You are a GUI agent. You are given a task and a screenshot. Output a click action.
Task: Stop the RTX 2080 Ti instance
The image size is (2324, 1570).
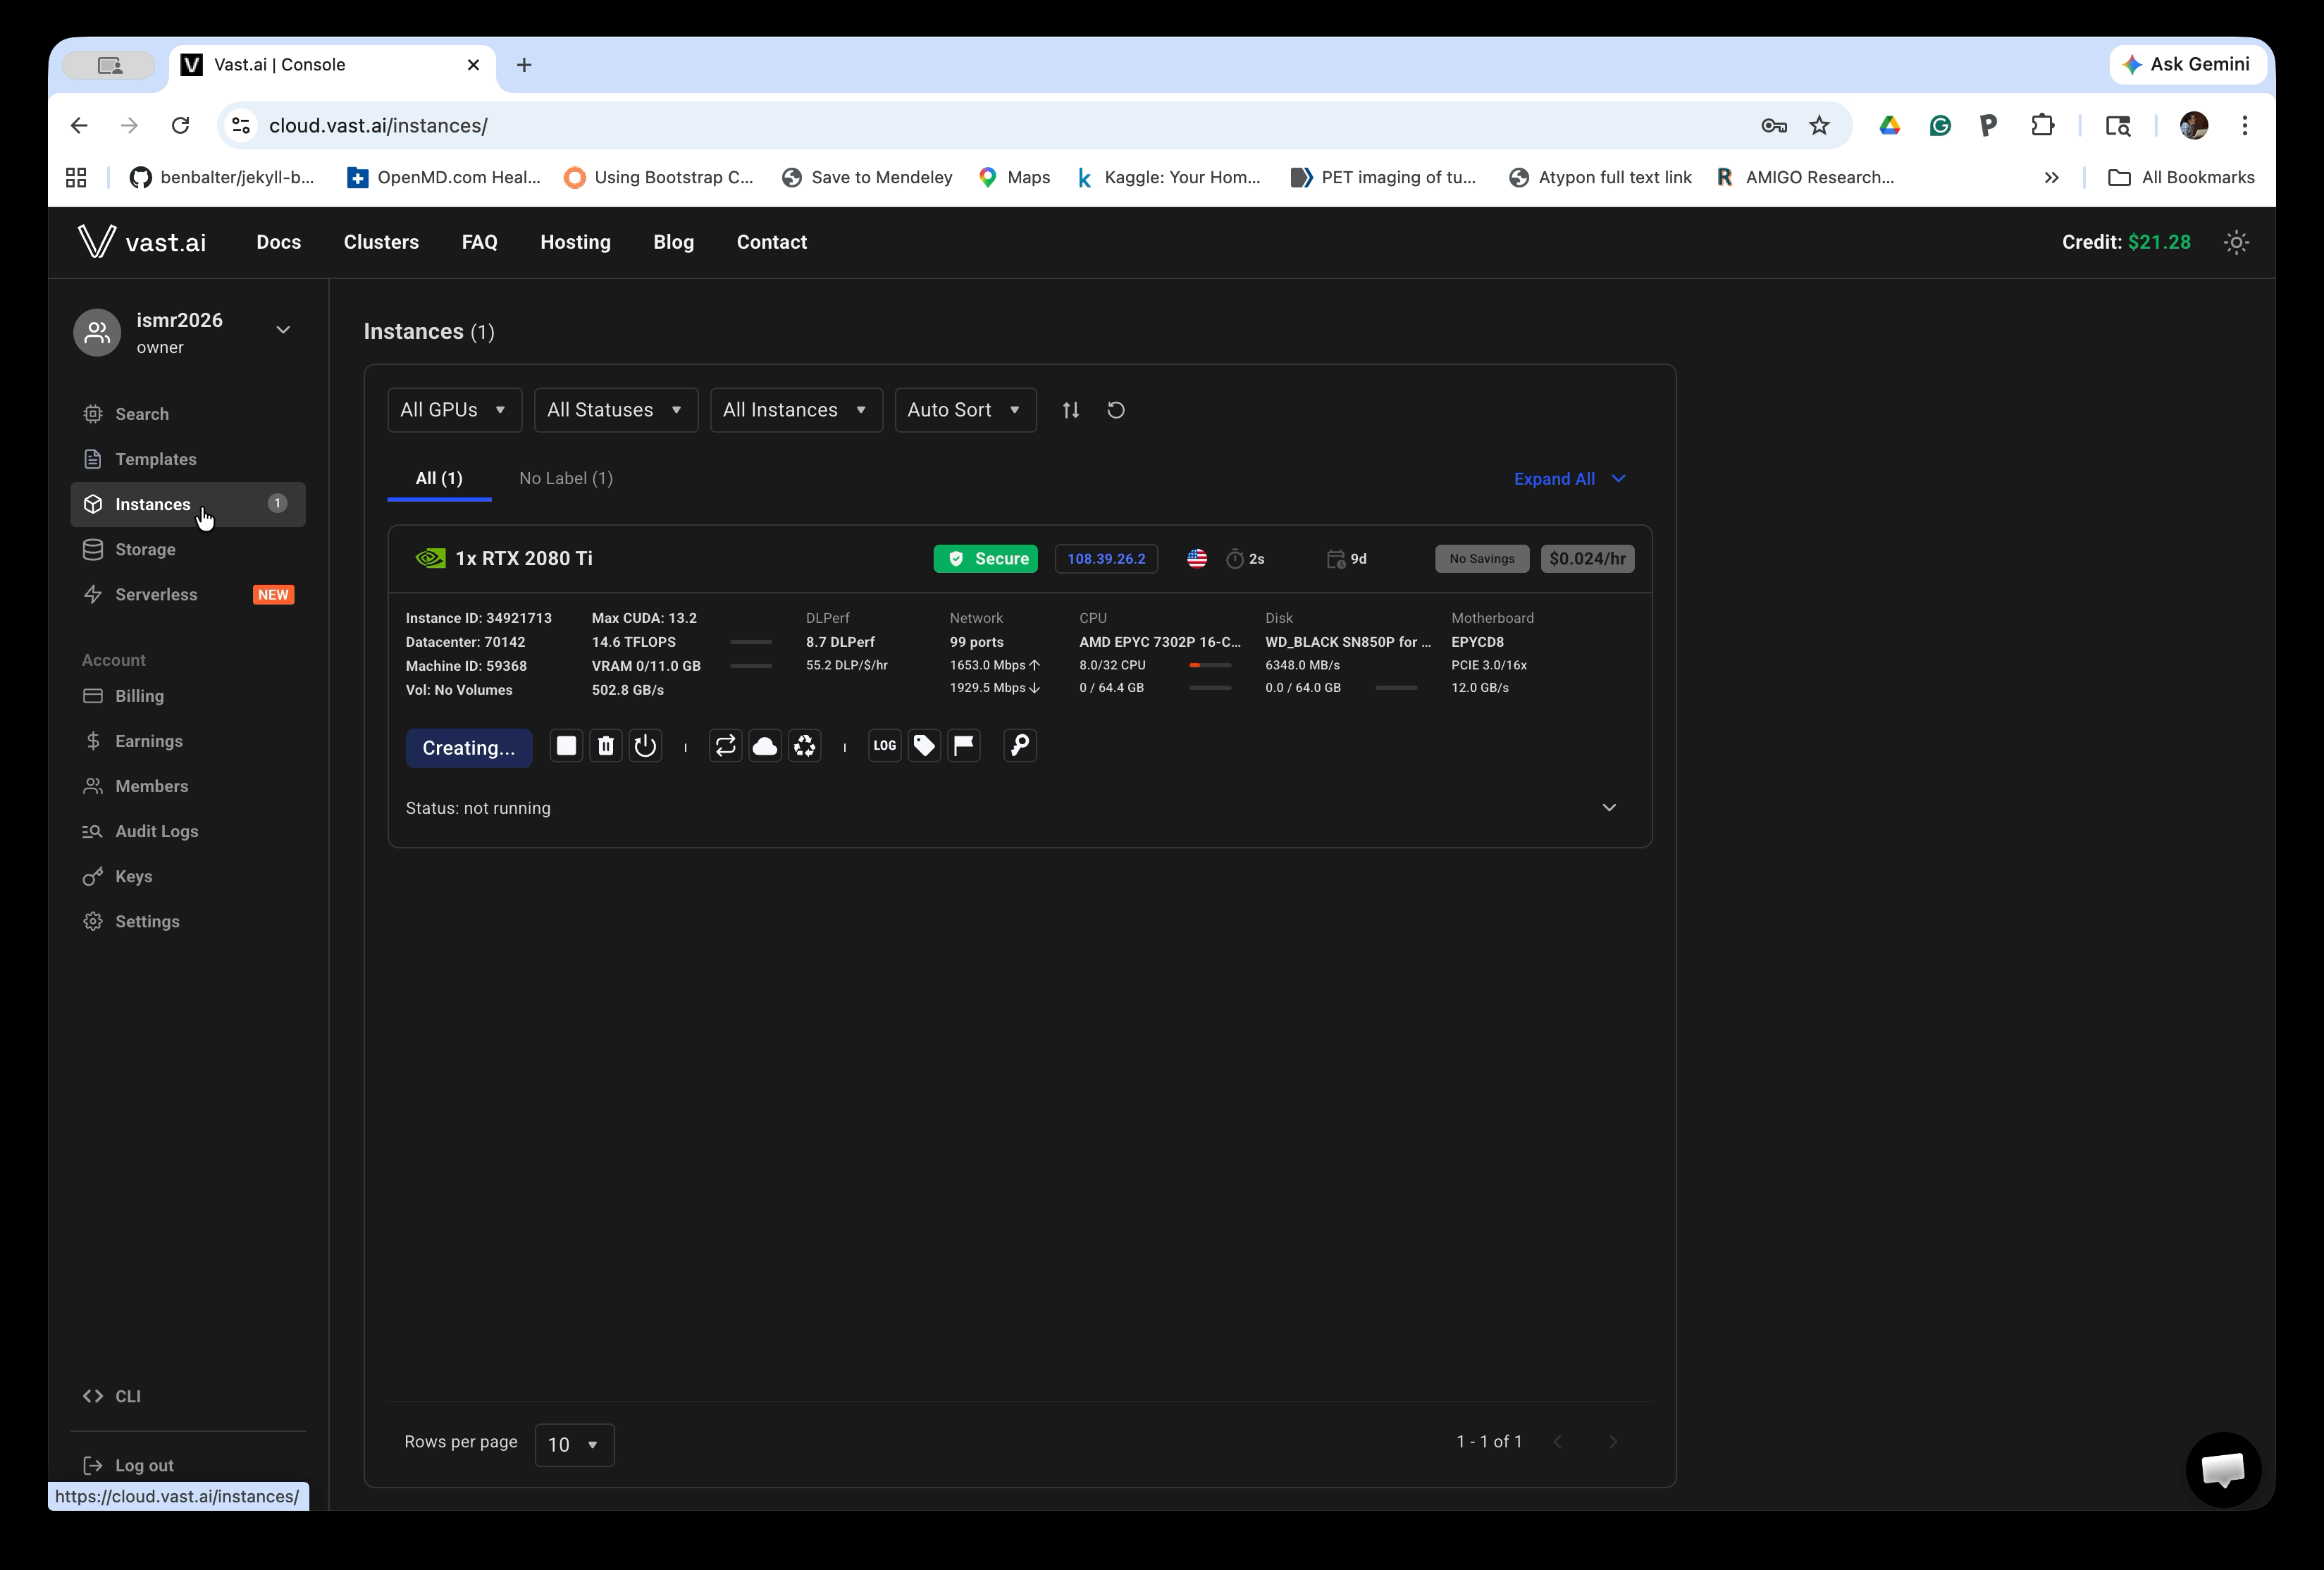coord(566,746)
